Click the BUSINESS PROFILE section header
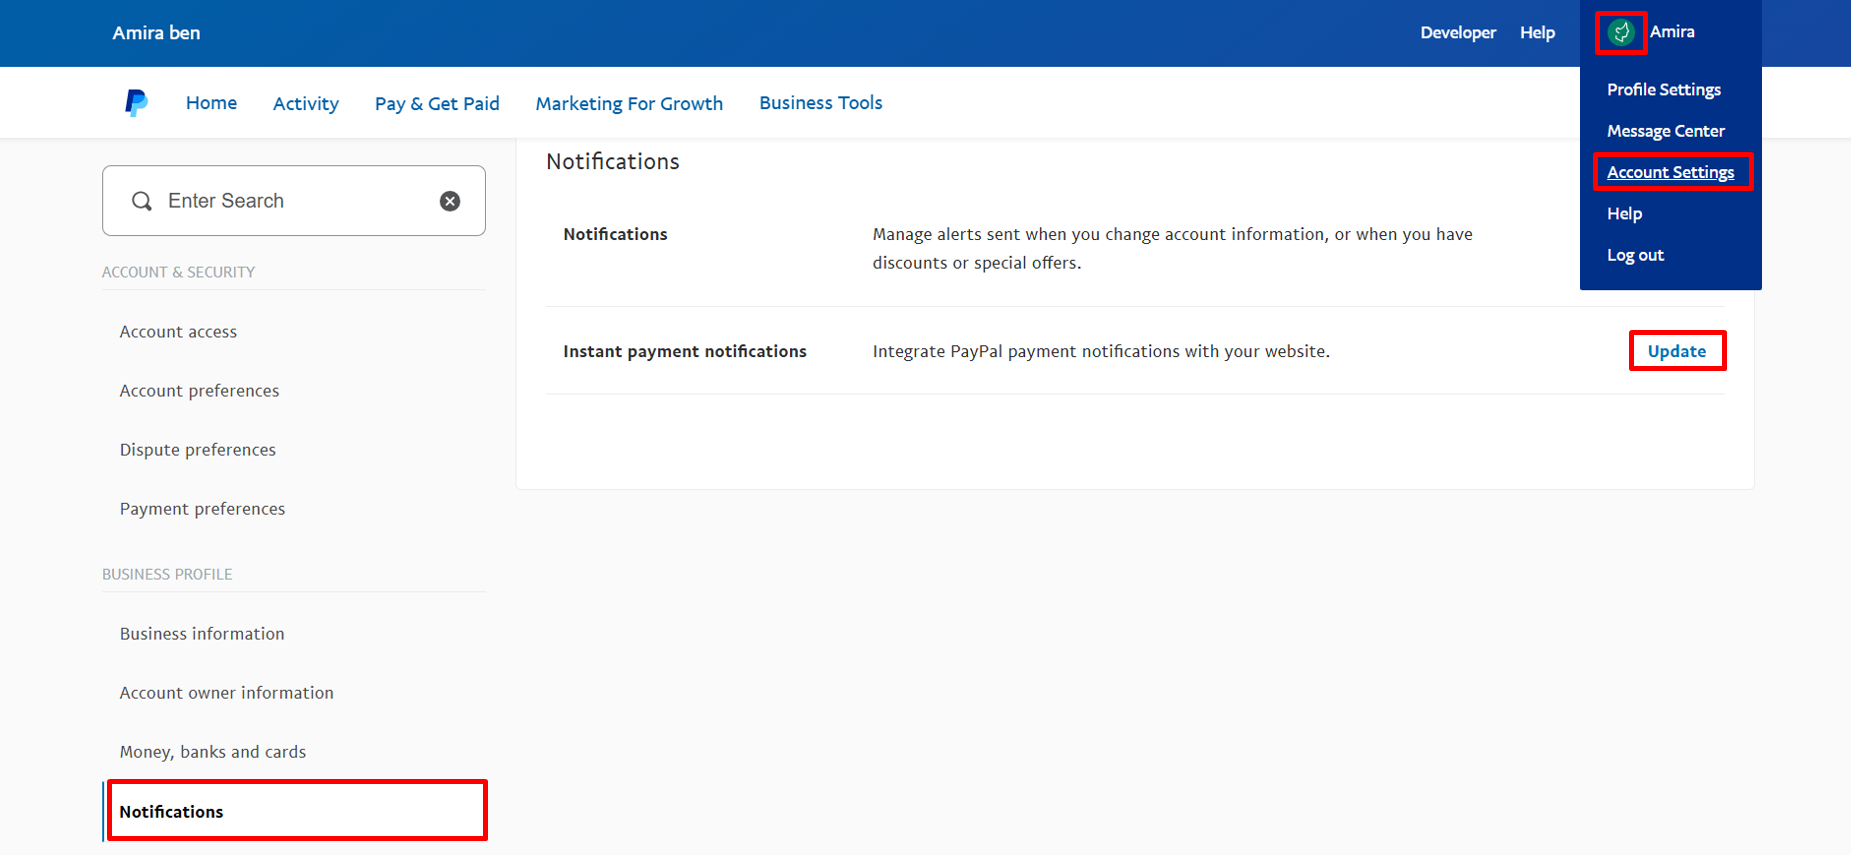Screen dimensions: 1851x855 point(167,574)
